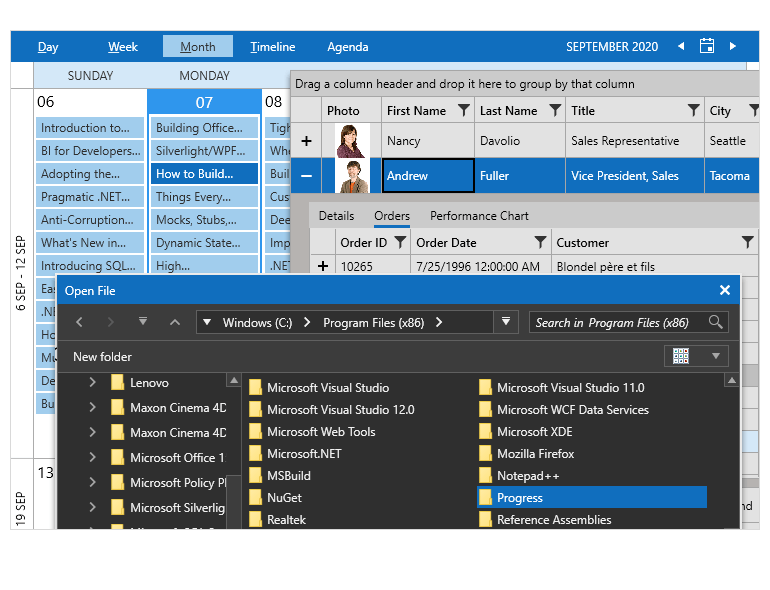
Task: Collapse Andrew Fuller's expanded row
Action: tap(306, 176)
